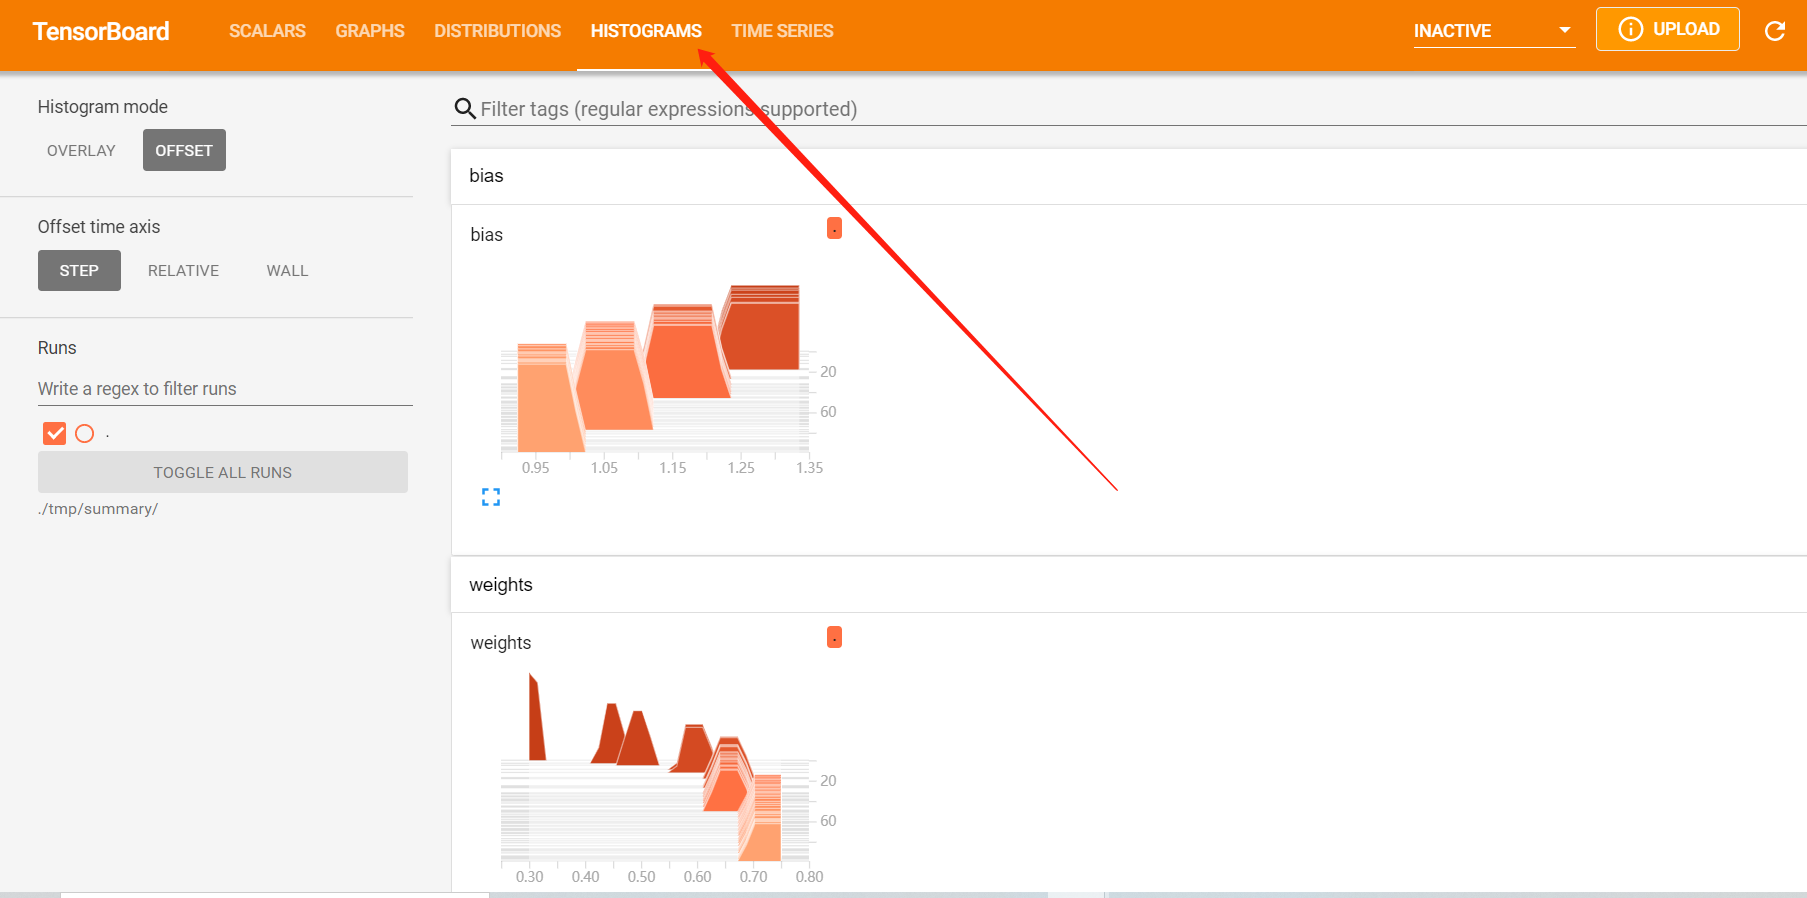
Task: Select the run's circular color radio button
Action: 85,433
